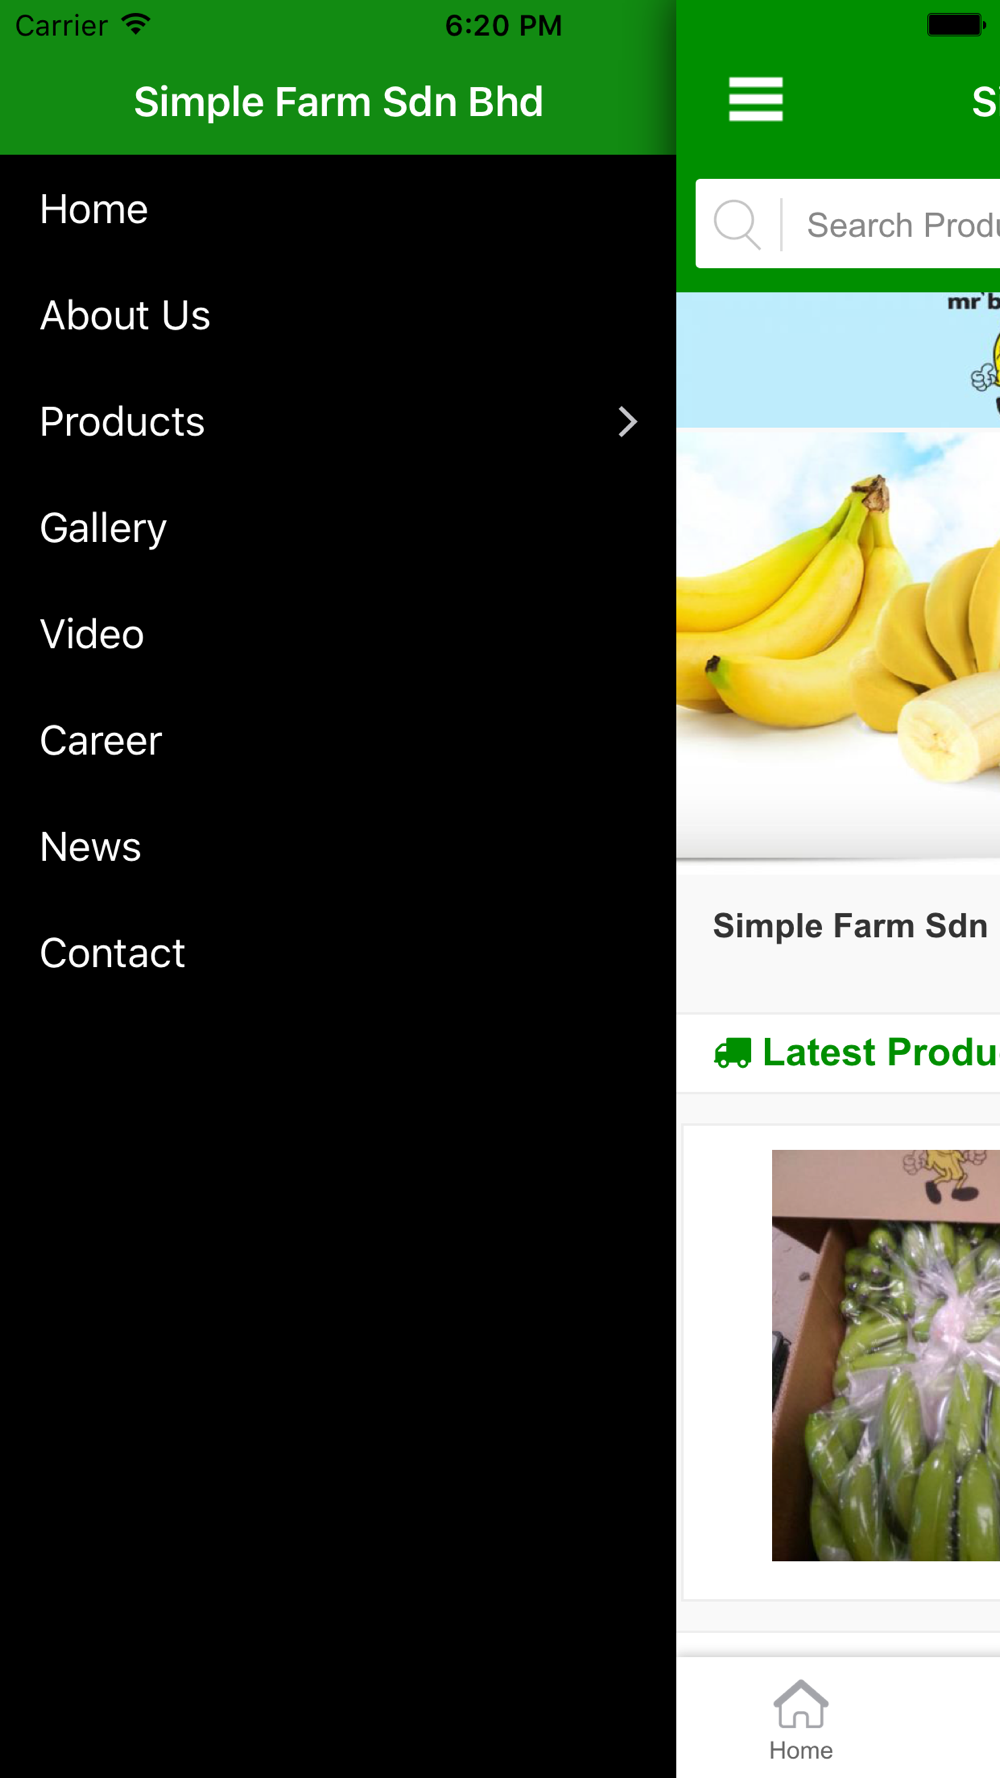Open the green bananas product thumbnail
The width and height of the screenshot is (1000, 1778).
[886, 1355]
